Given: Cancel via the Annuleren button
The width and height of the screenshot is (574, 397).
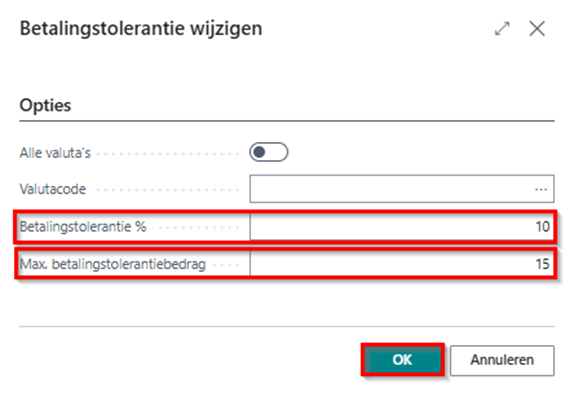Looking at the screenshot, I should pos(502,360).
